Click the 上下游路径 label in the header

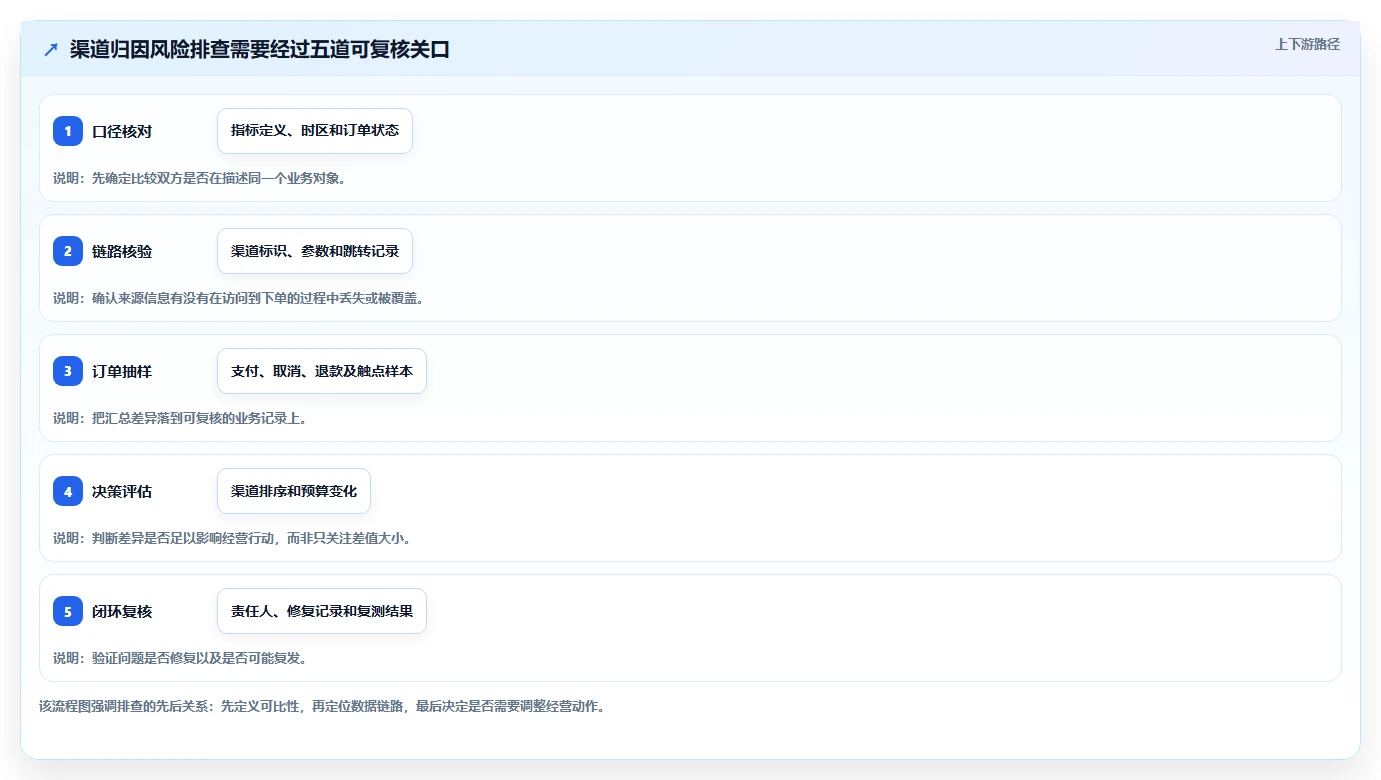pos(1307,44)
